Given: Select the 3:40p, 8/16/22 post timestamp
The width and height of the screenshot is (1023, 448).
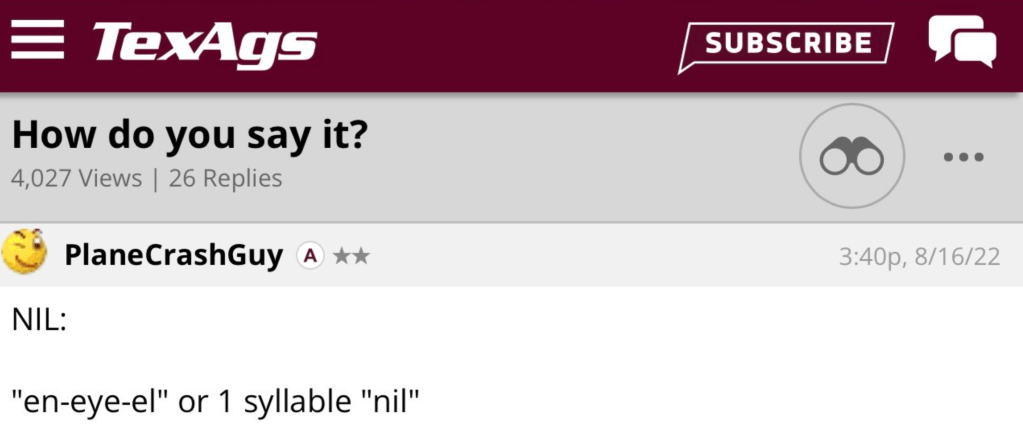Looking at the screenshot, I should coord(919,256).
